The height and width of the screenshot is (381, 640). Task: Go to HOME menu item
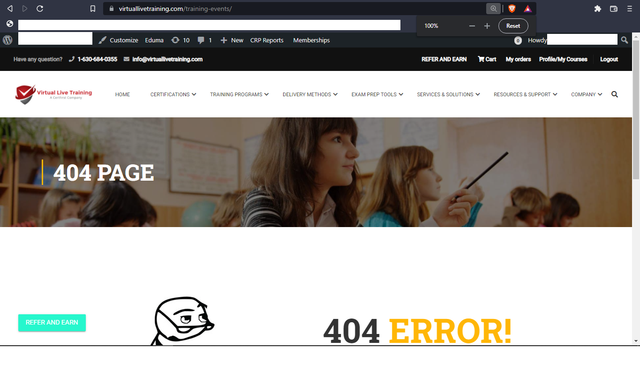(x=122, y=94)
